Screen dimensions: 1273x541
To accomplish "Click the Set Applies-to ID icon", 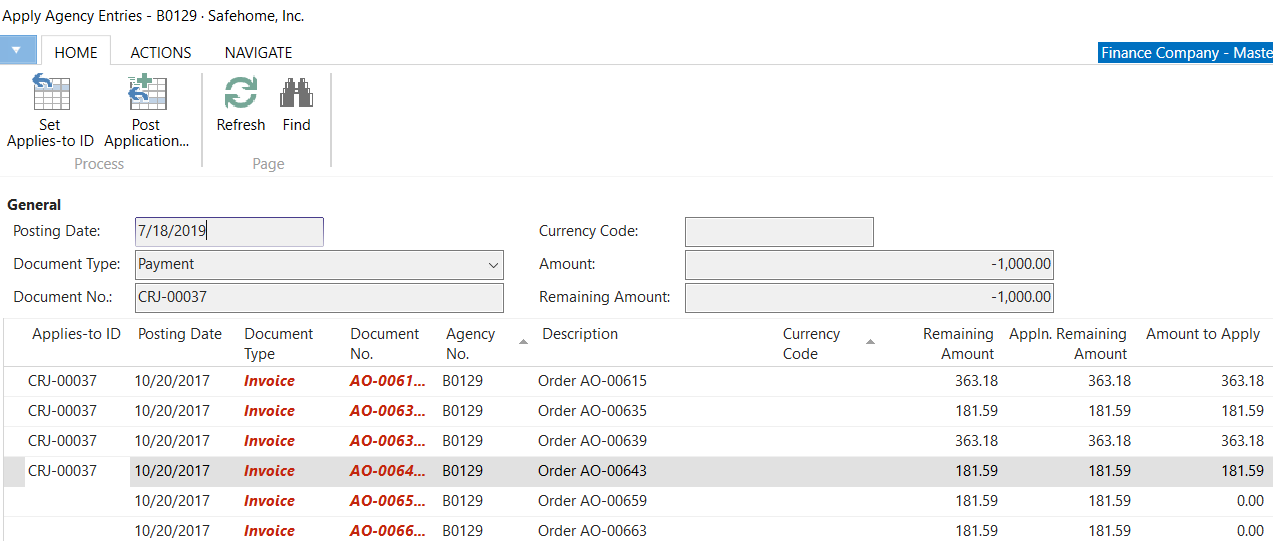I will (50, 94).
